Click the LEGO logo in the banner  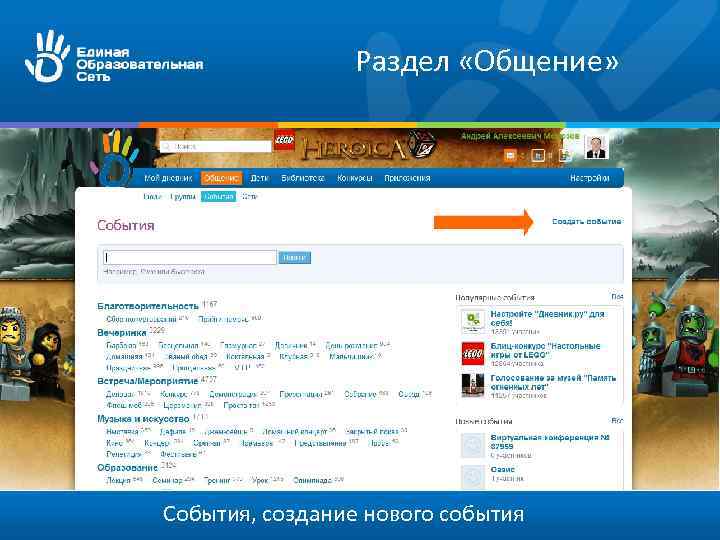284,141
